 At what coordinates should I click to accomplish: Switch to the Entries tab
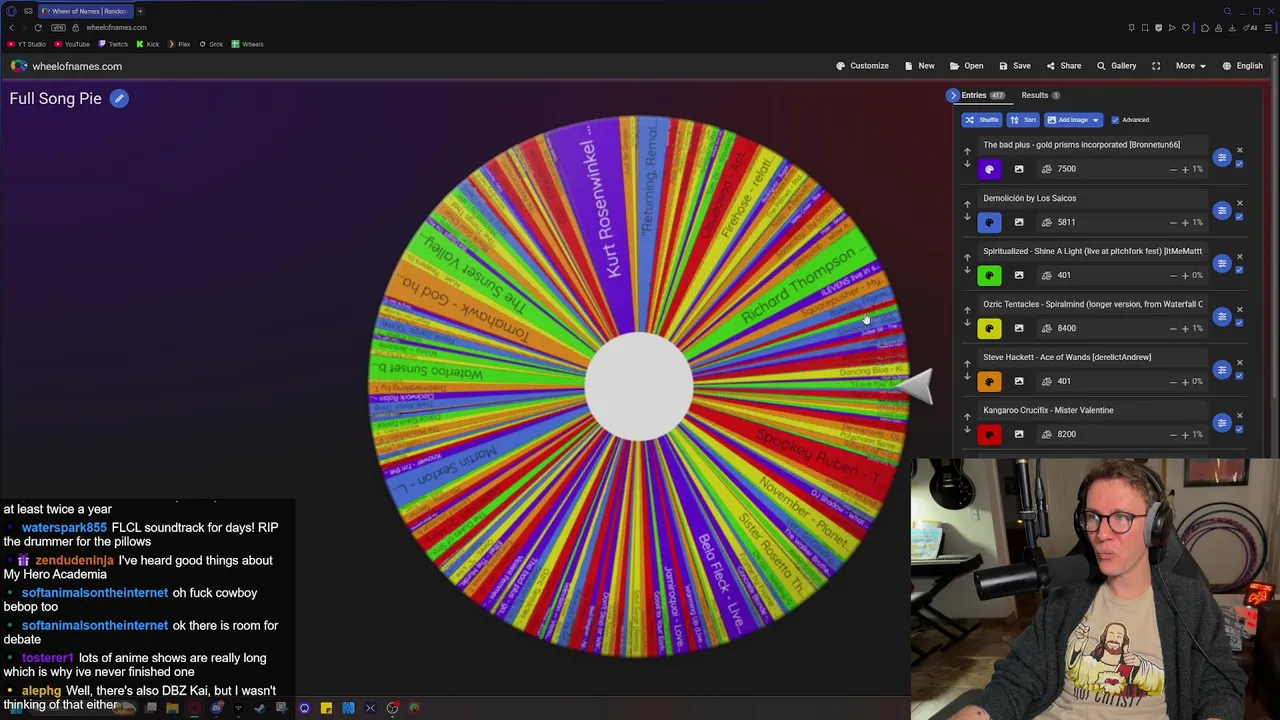click(x=982, y=95)
